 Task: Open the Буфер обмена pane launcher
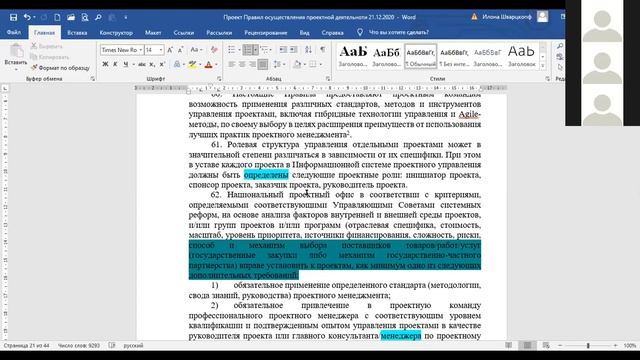tap(93, 78)
